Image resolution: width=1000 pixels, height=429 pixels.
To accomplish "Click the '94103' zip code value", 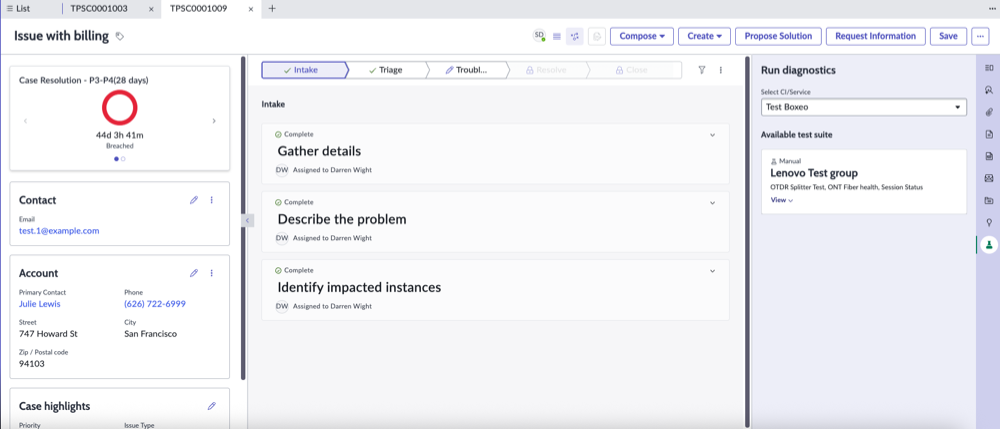I will (32, 363).
